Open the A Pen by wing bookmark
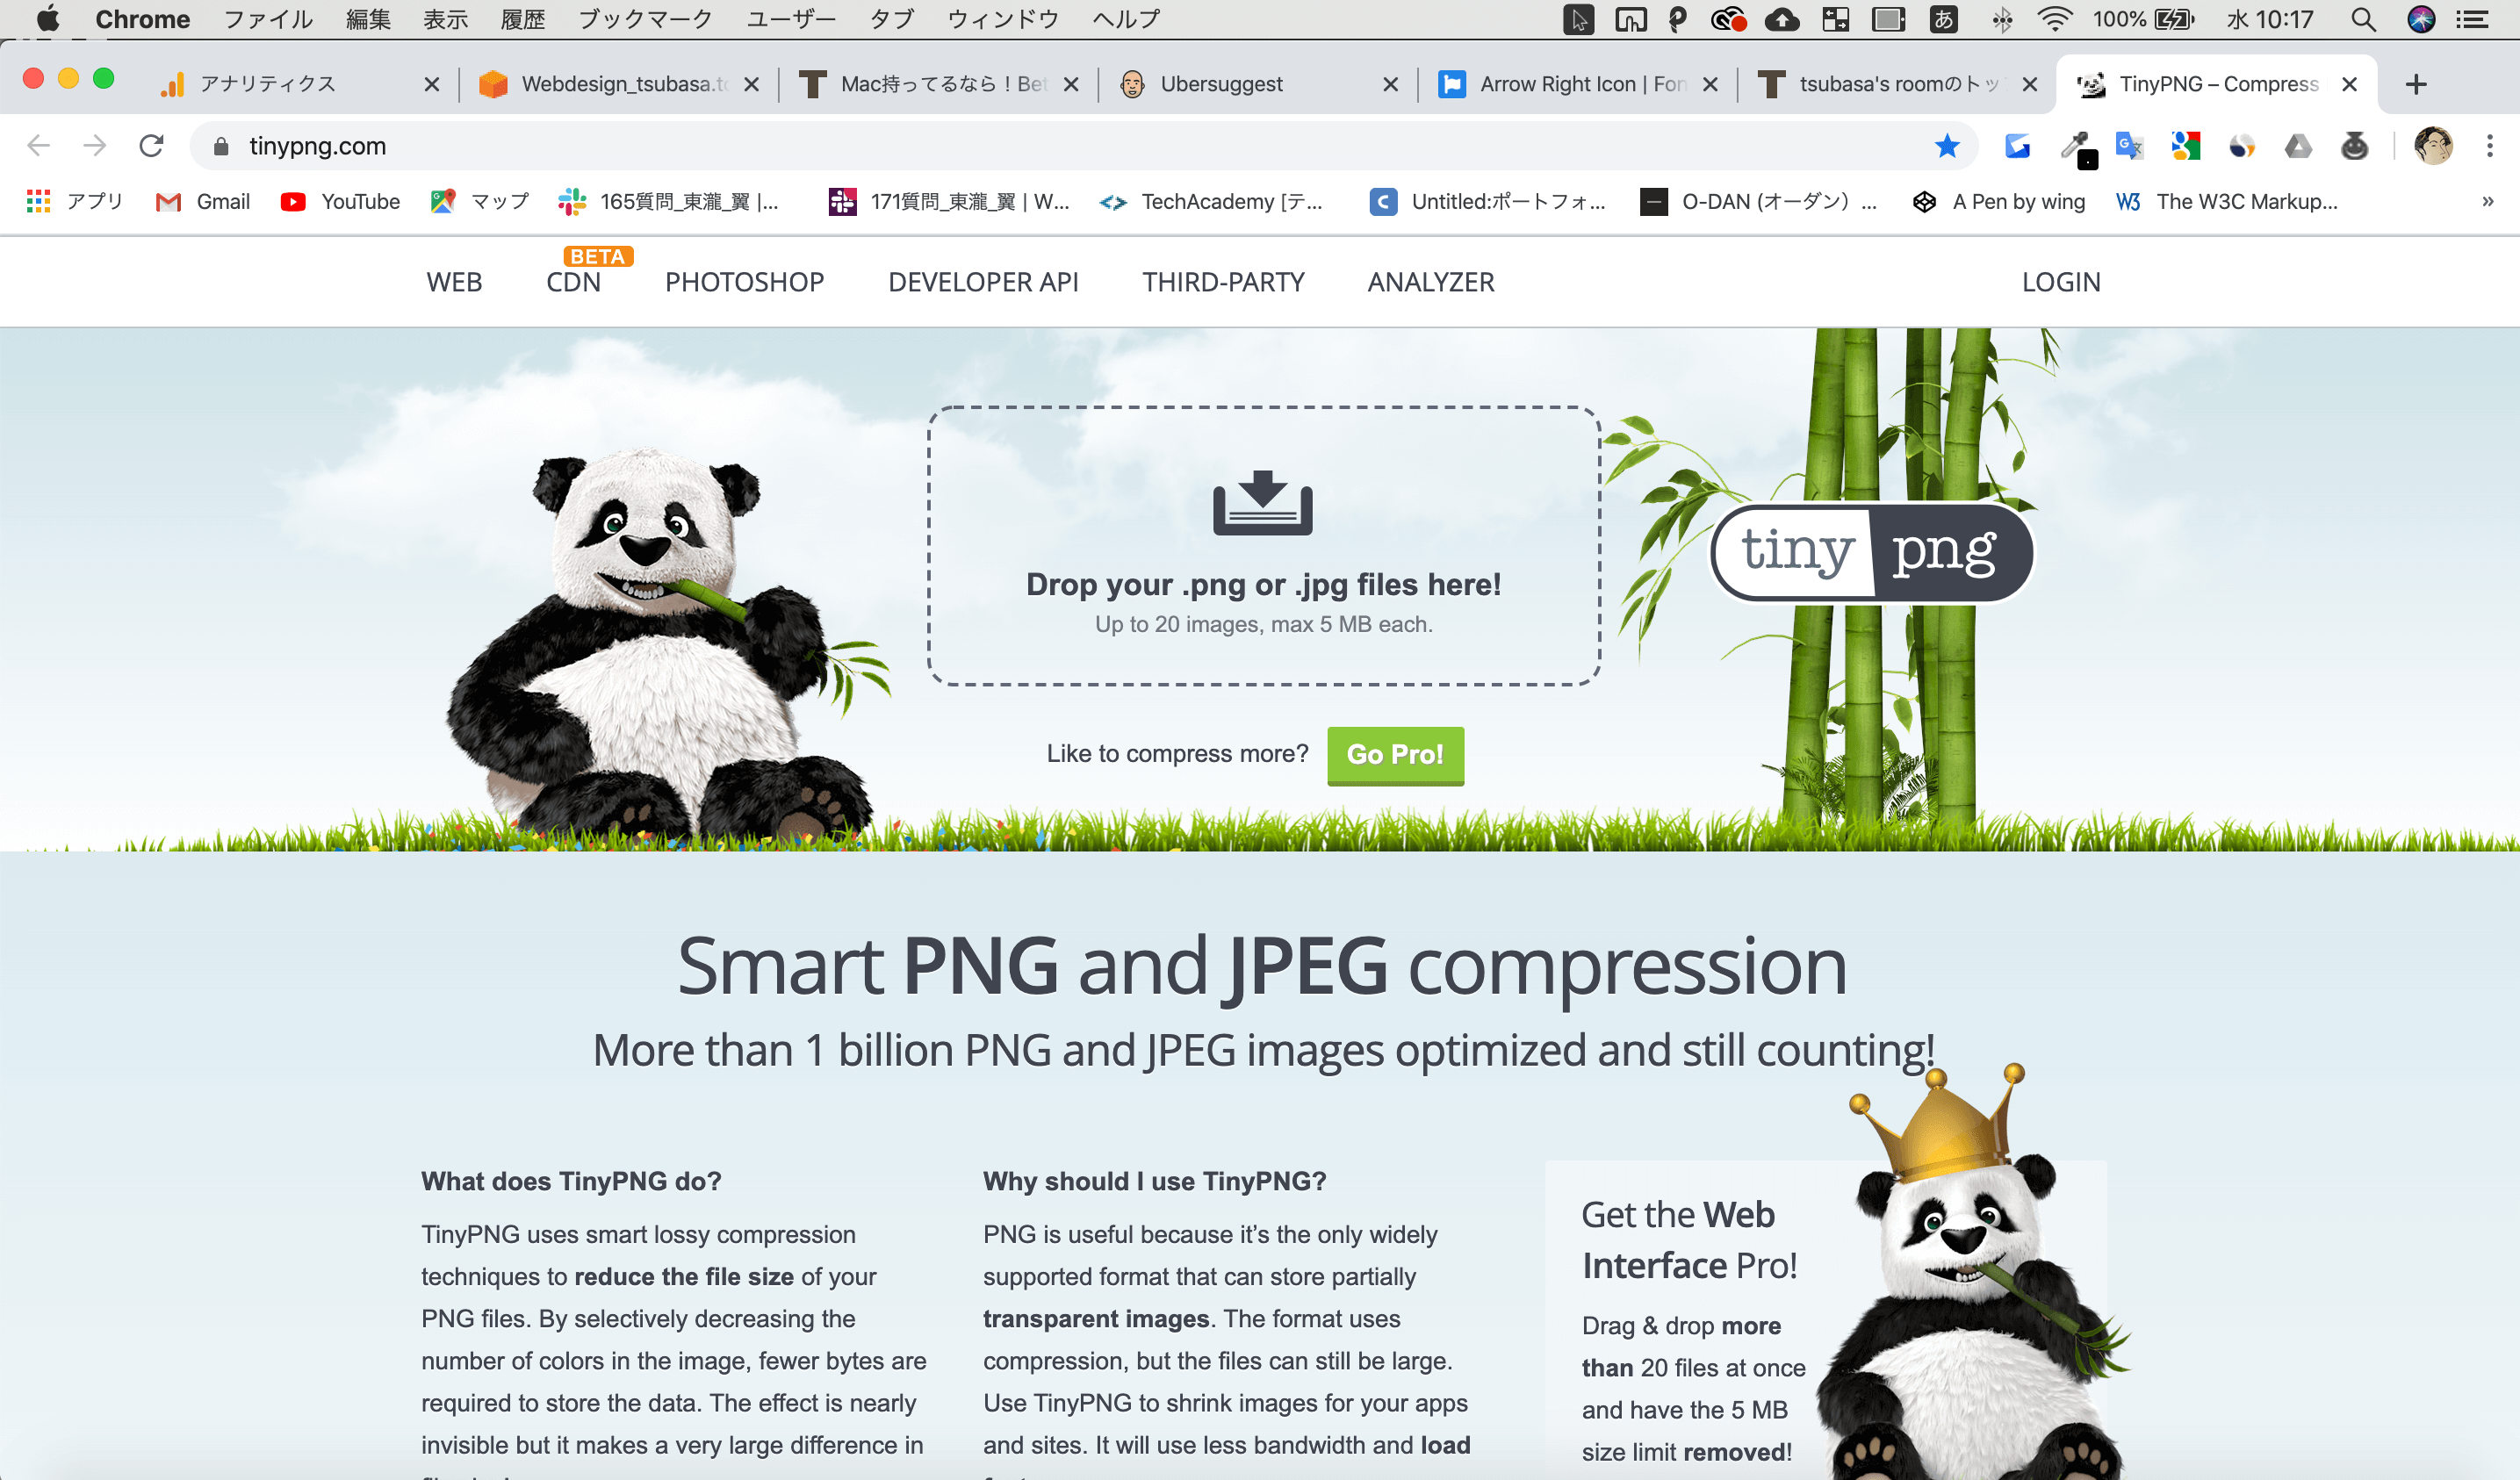Image resolution: width=2520 pixels, height=1480 pixels. 1998,202
